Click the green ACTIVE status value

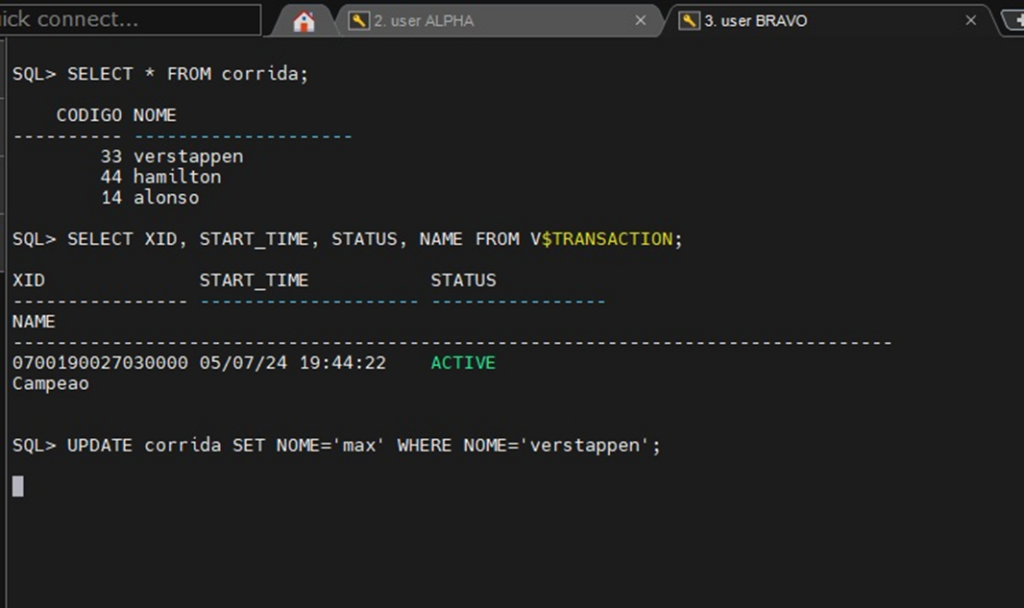click(x=463, y=363)
